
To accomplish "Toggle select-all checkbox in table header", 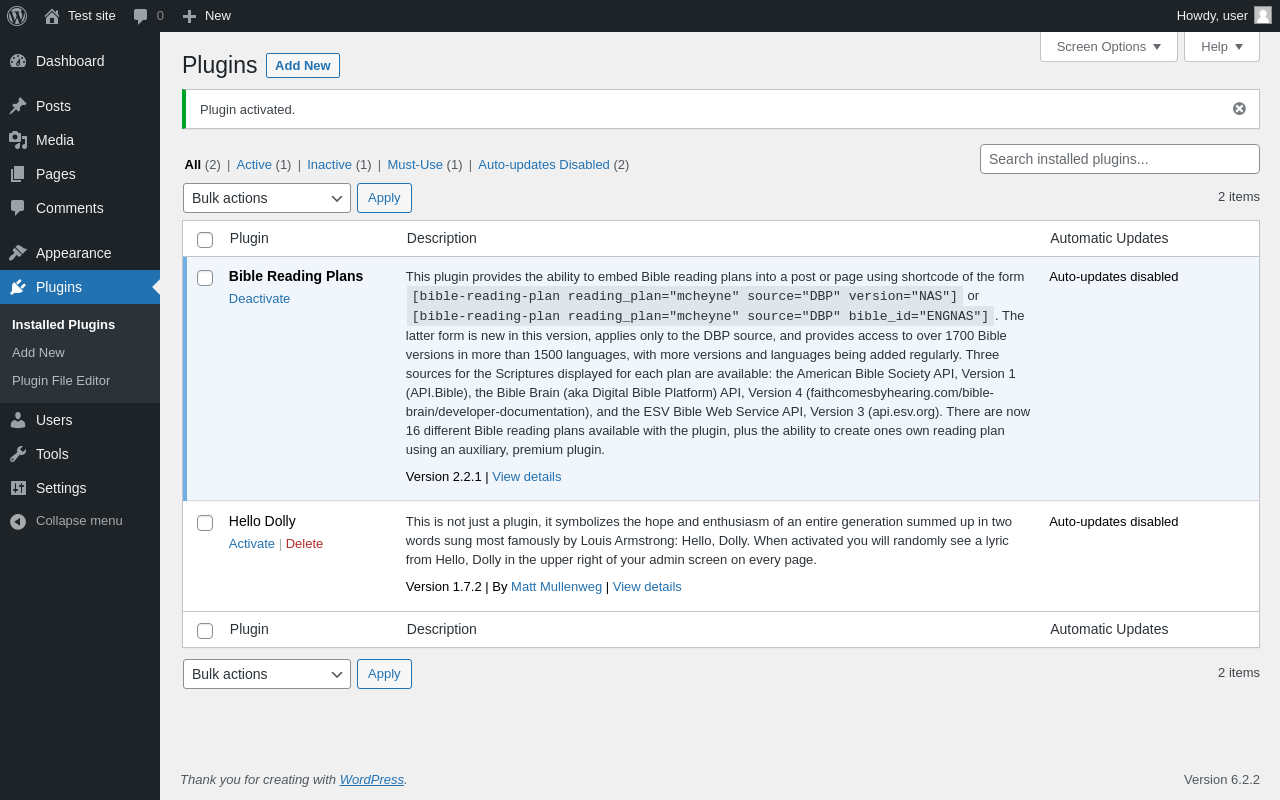I will [x=205, y=240].
